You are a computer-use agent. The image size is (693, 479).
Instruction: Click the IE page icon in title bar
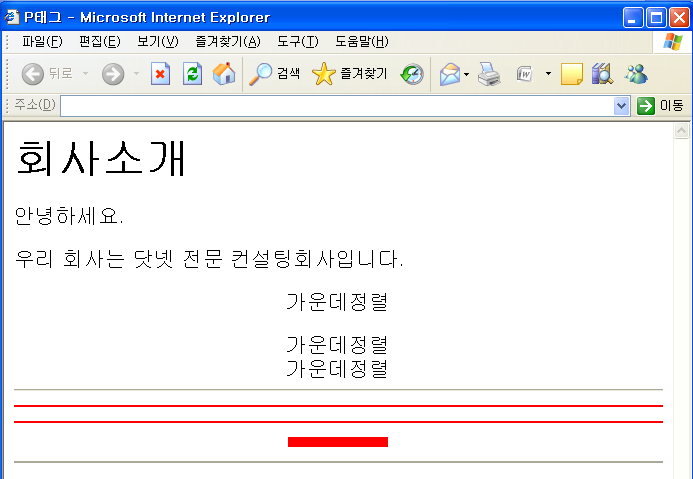coord(11,17)
